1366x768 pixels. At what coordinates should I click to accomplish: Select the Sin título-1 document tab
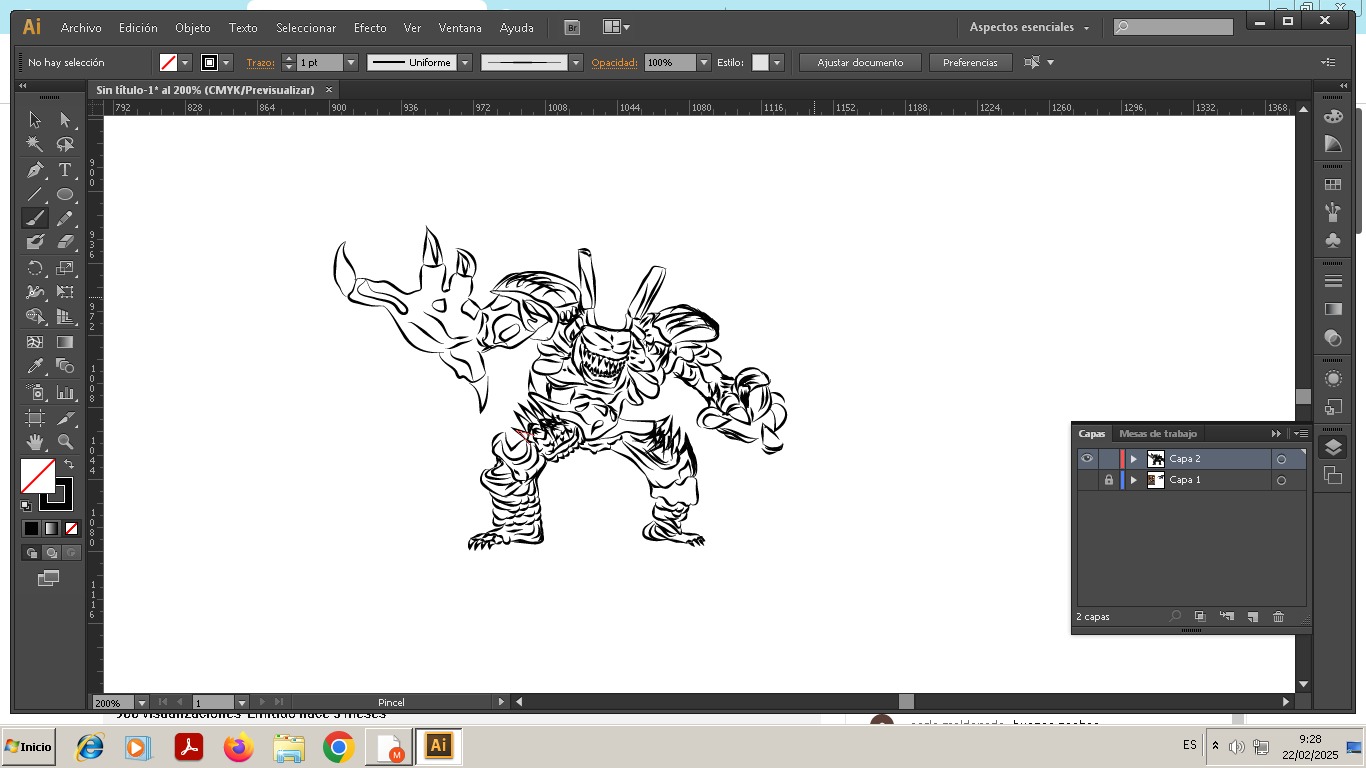205,90
